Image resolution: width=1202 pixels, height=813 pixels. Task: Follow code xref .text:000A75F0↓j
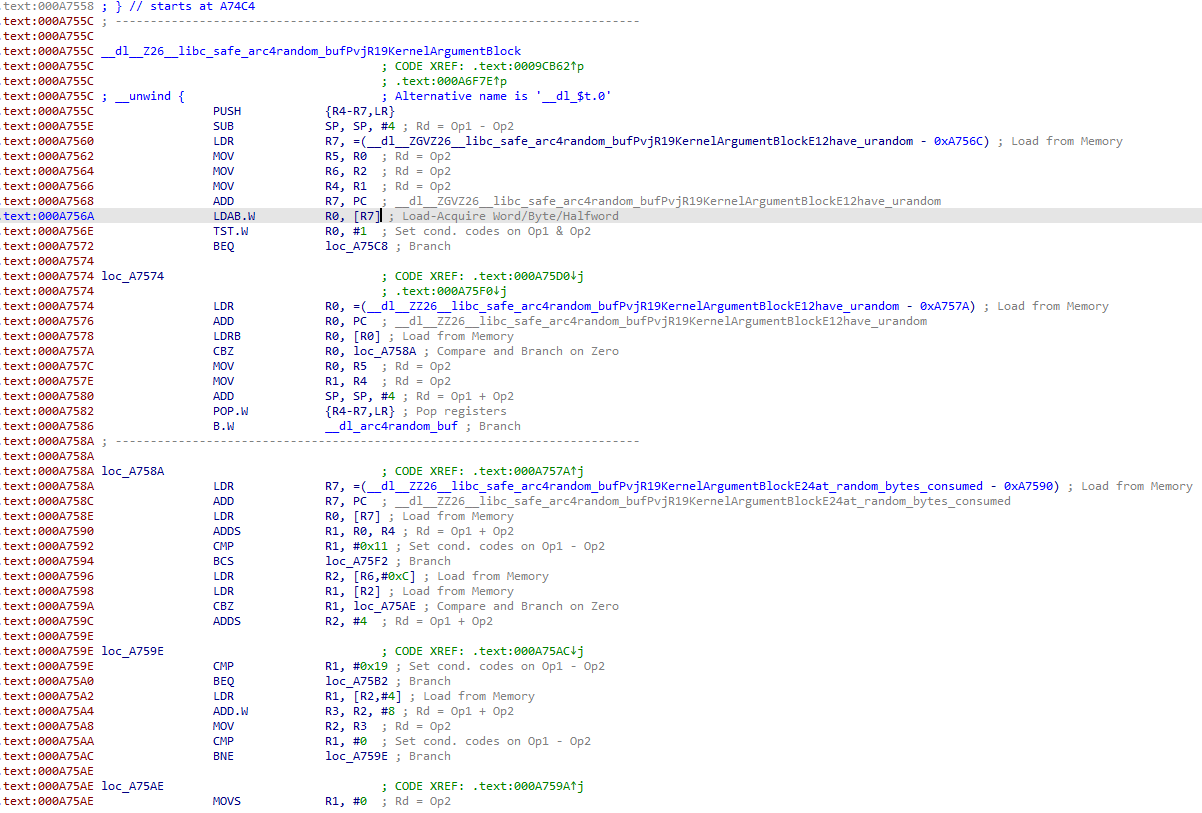(451, 291)
